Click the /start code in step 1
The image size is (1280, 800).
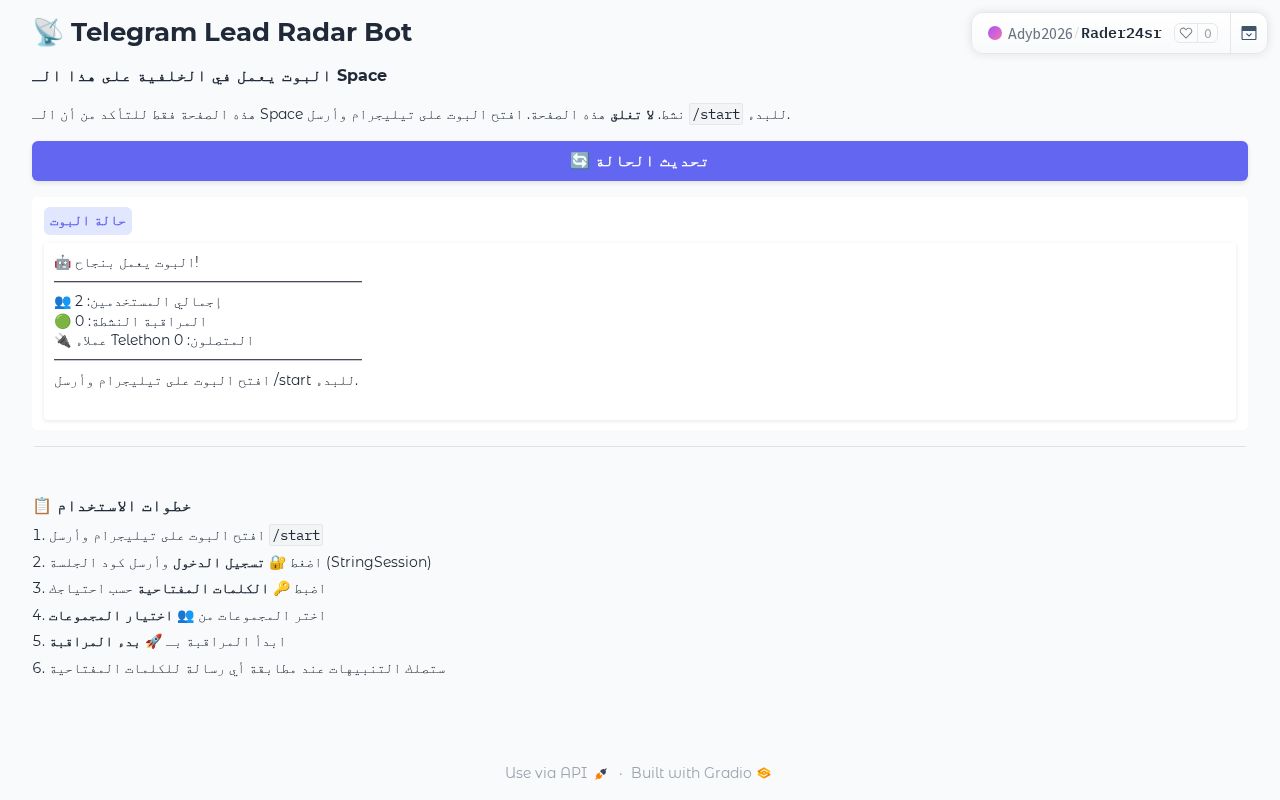(296, 535)
